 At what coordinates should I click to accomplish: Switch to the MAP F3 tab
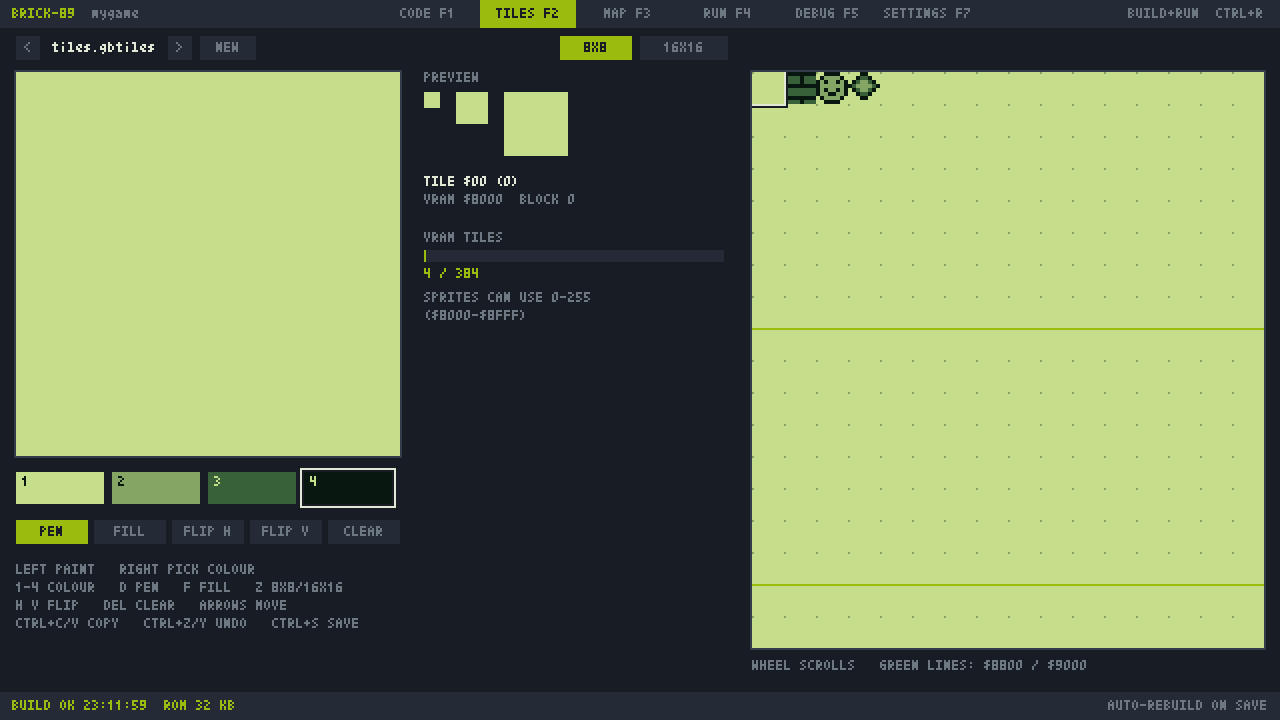[627, 13]
